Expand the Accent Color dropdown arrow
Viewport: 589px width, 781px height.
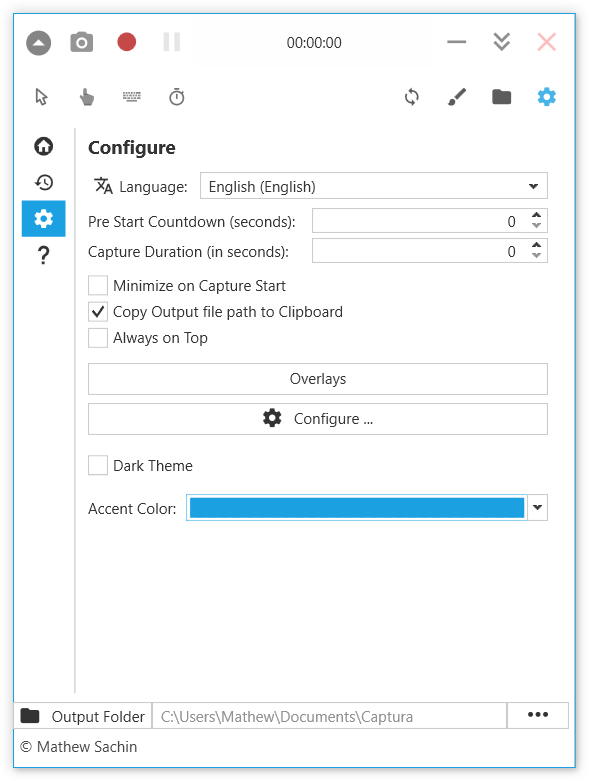click(538, 508)
